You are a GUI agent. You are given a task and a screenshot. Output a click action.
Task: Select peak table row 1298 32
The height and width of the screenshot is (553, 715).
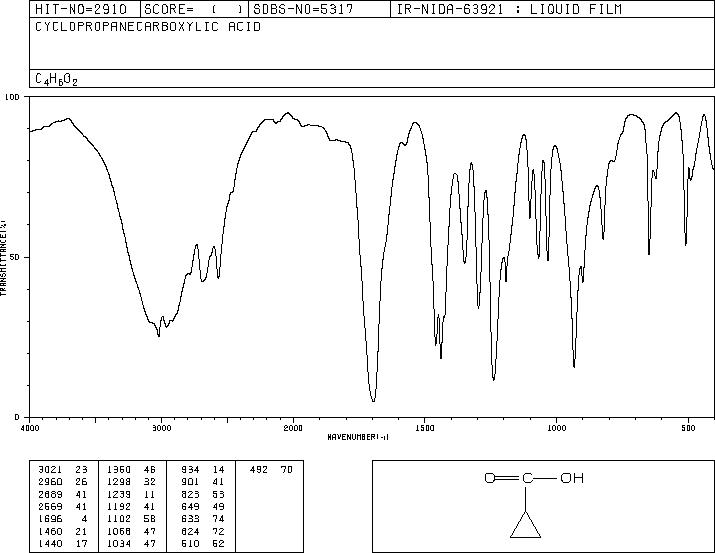(x=131, y=482)
